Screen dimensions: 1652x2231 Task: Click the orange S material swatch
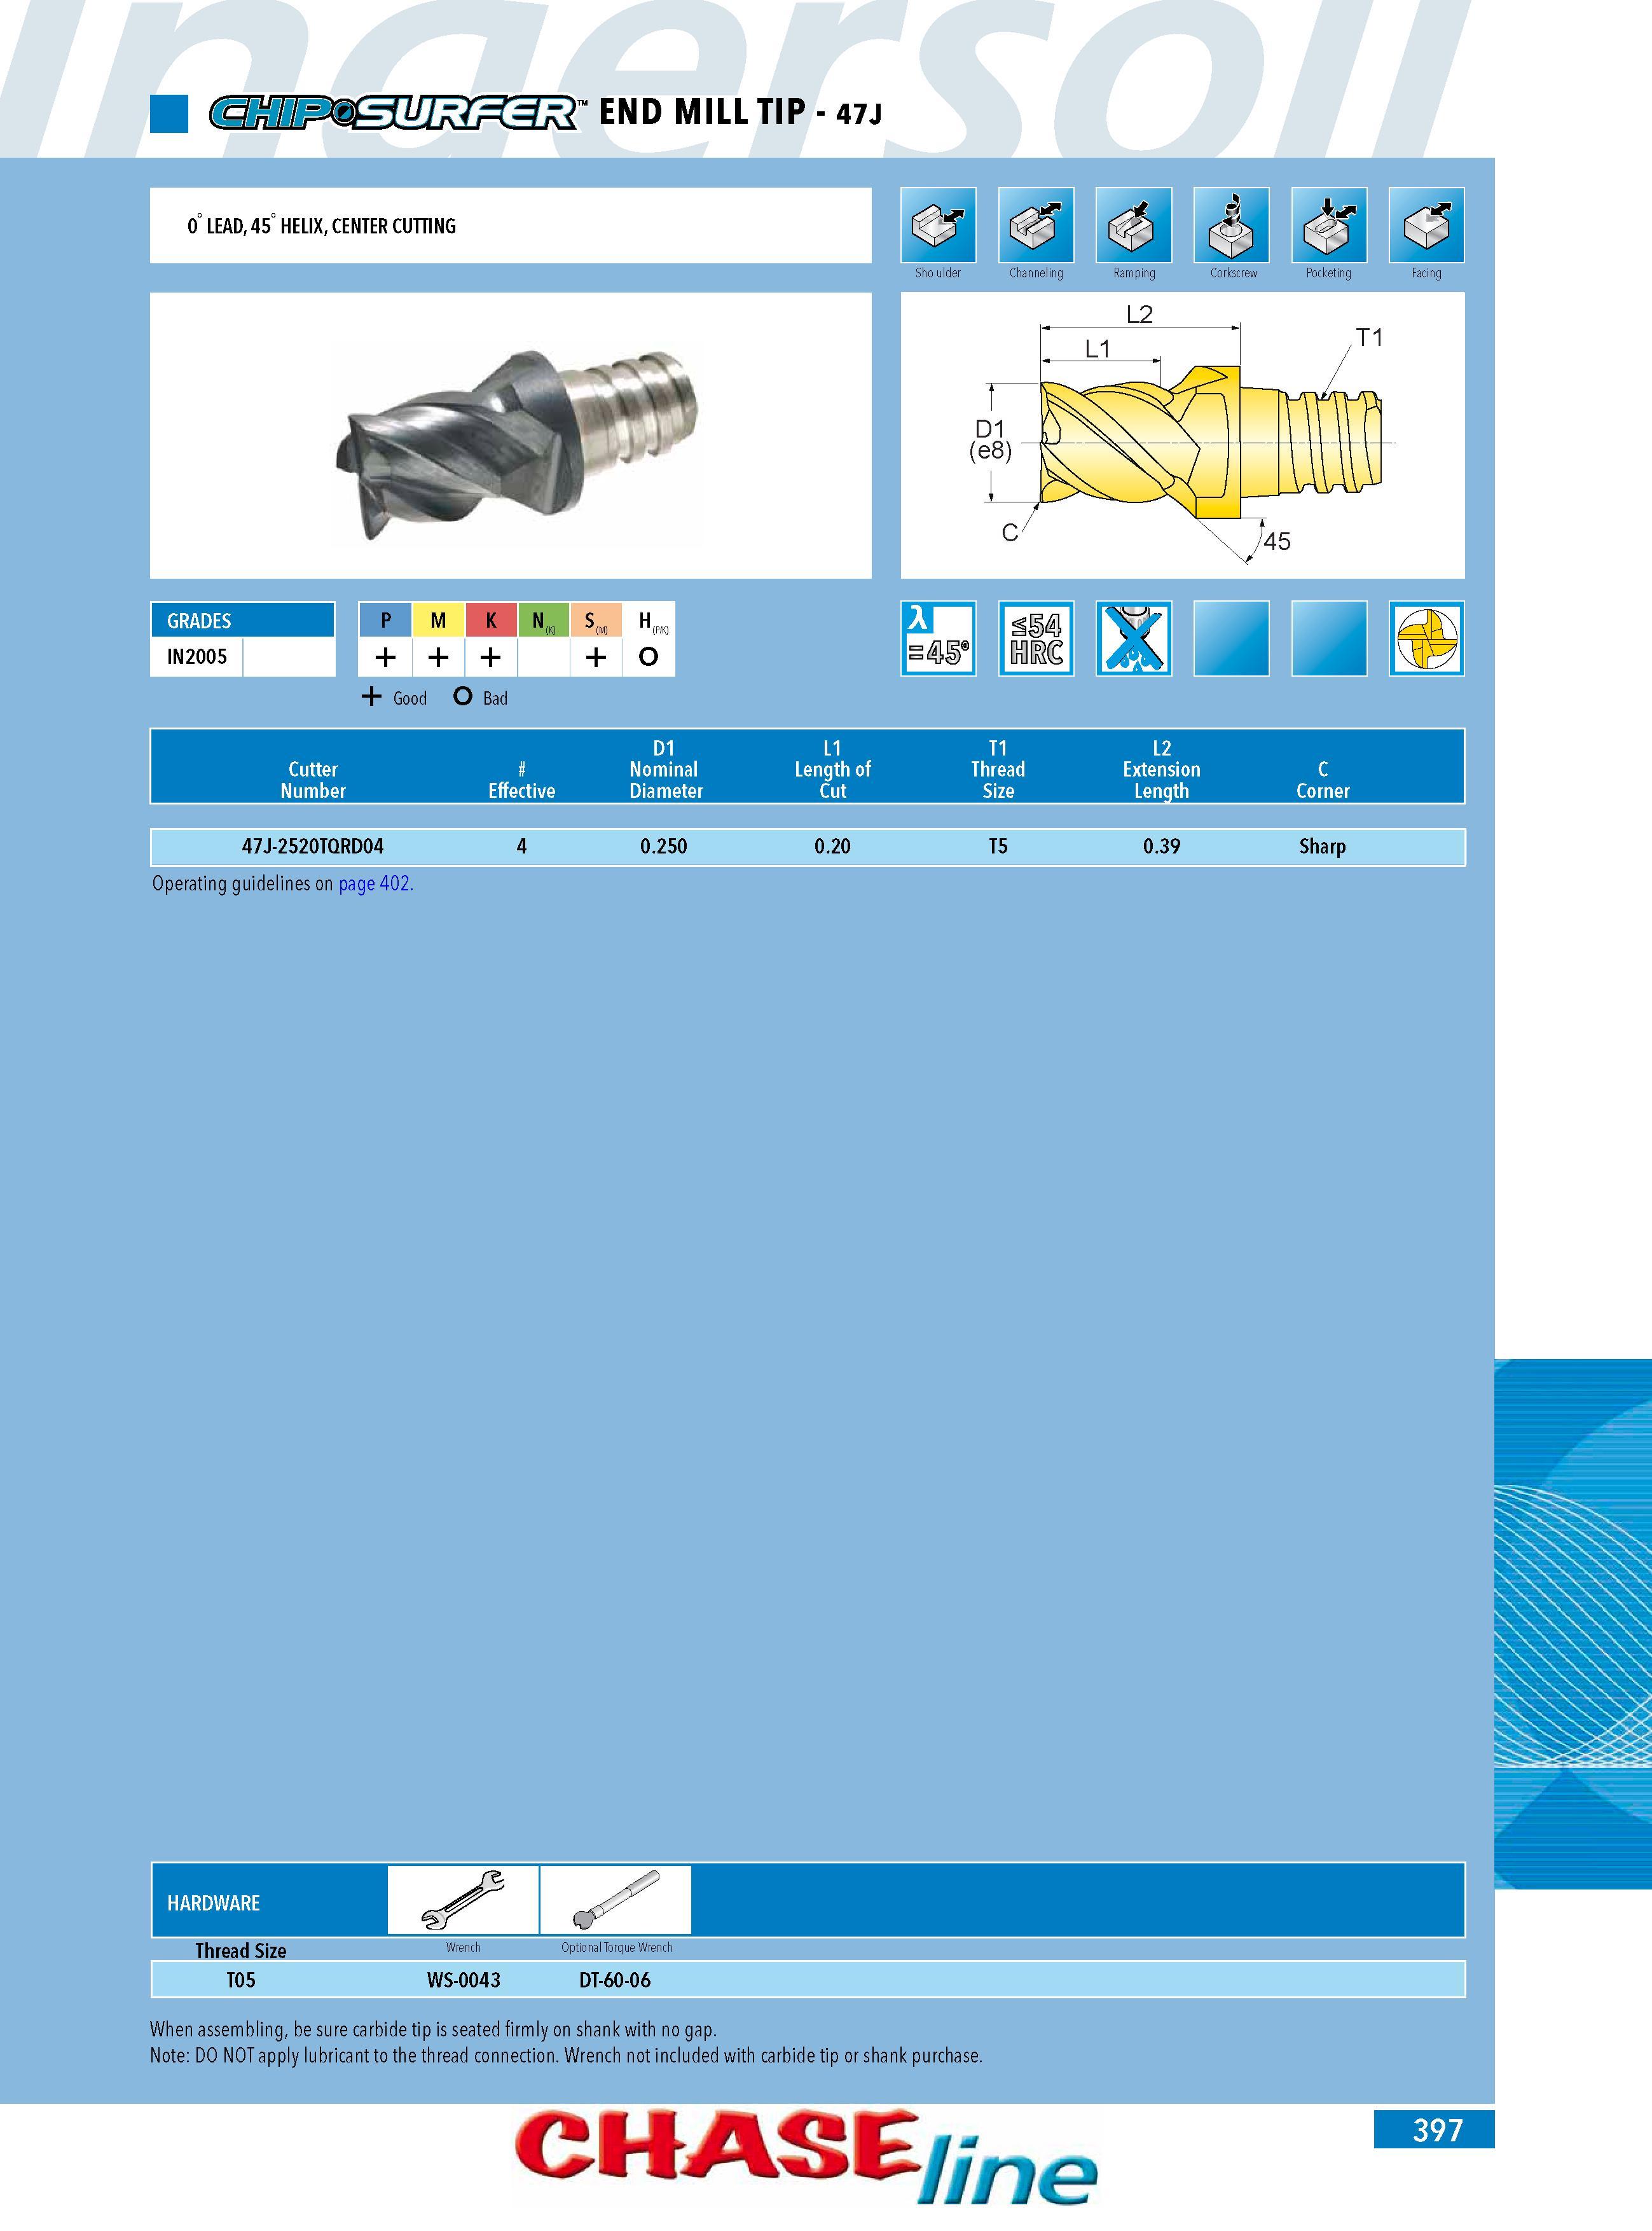pos(596,620)
